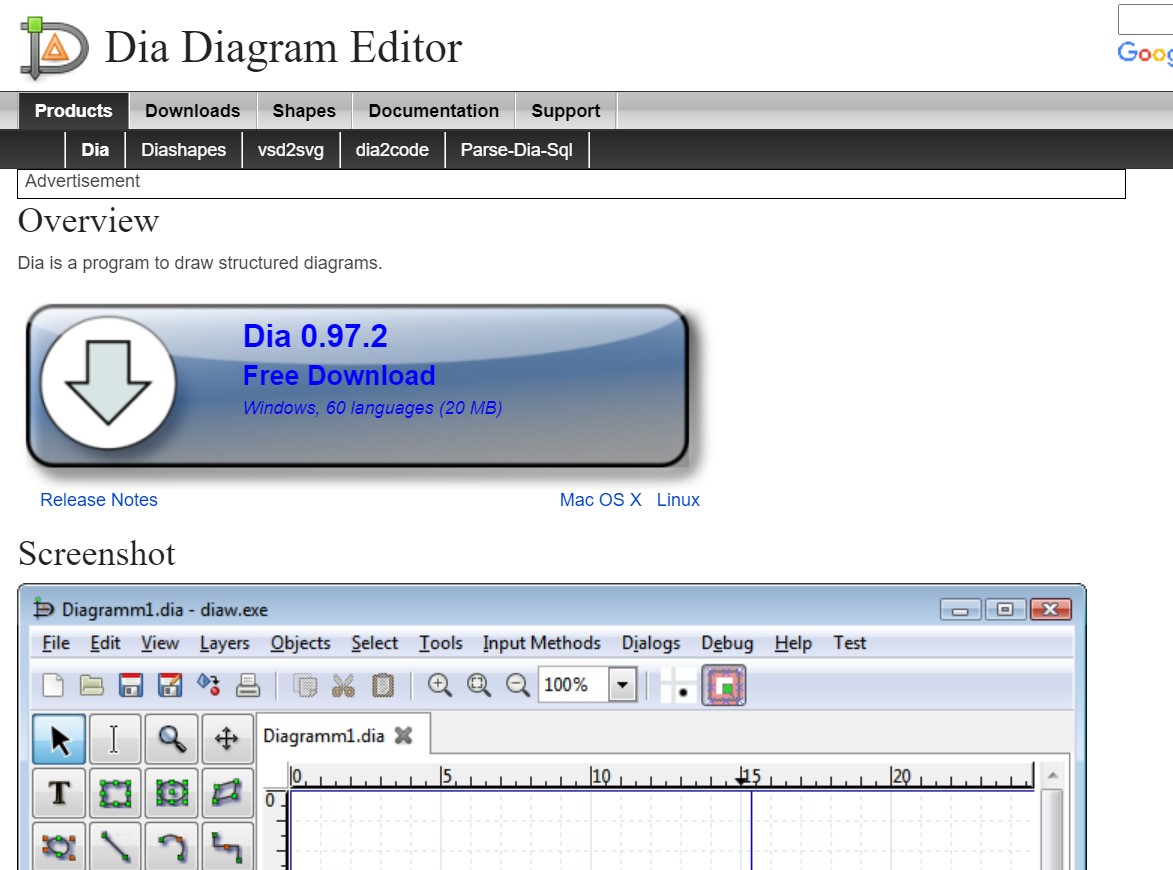Viewport: 1173px width, 870px height.
Task: Pick the Line drawing tool
Action: click(x=114, y=846)
